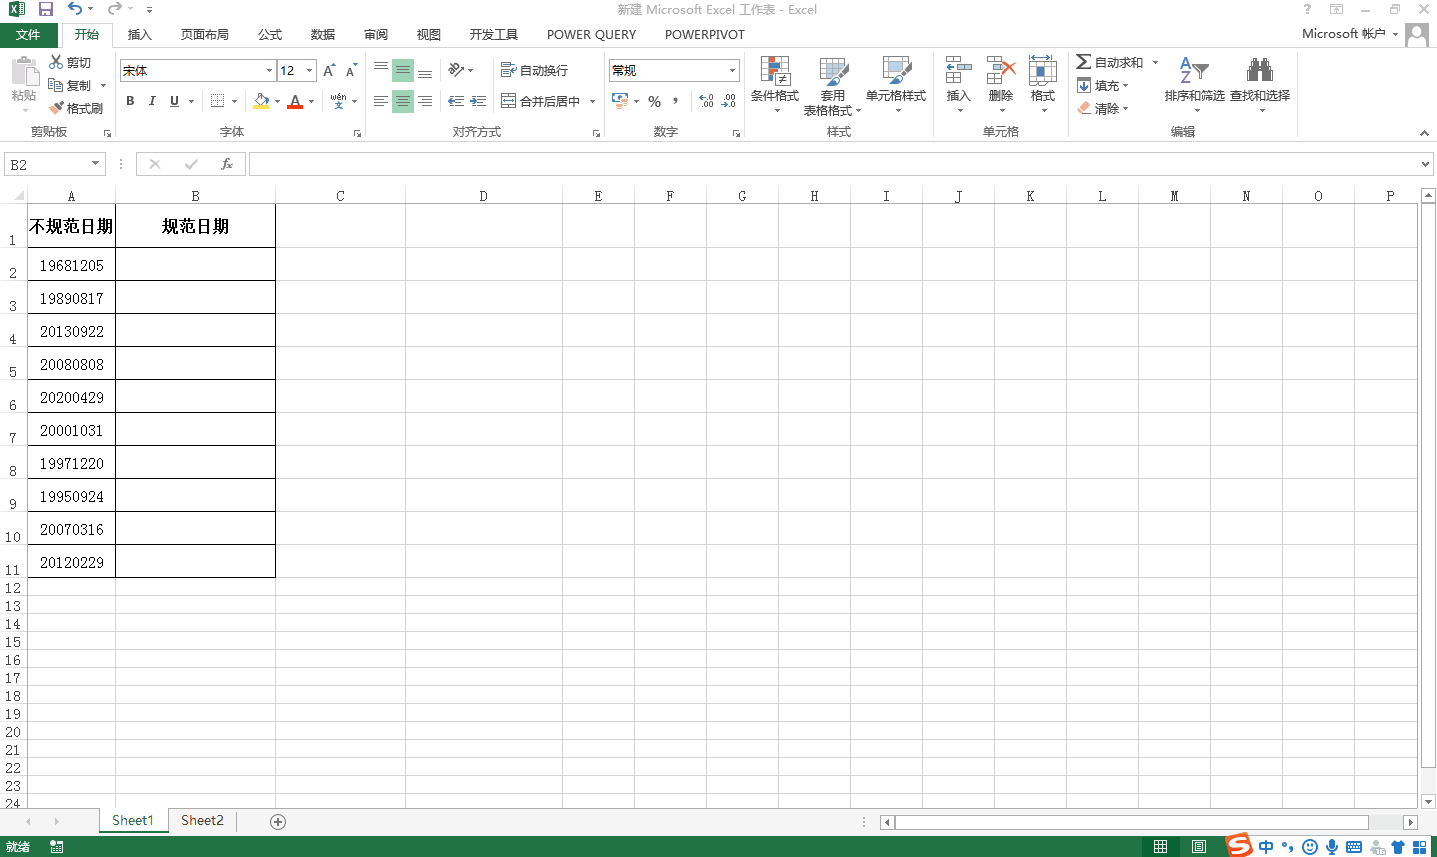Decrease indent in alignment group
The height and width of the screenshot is (857, 1437).
coord(456,101)
